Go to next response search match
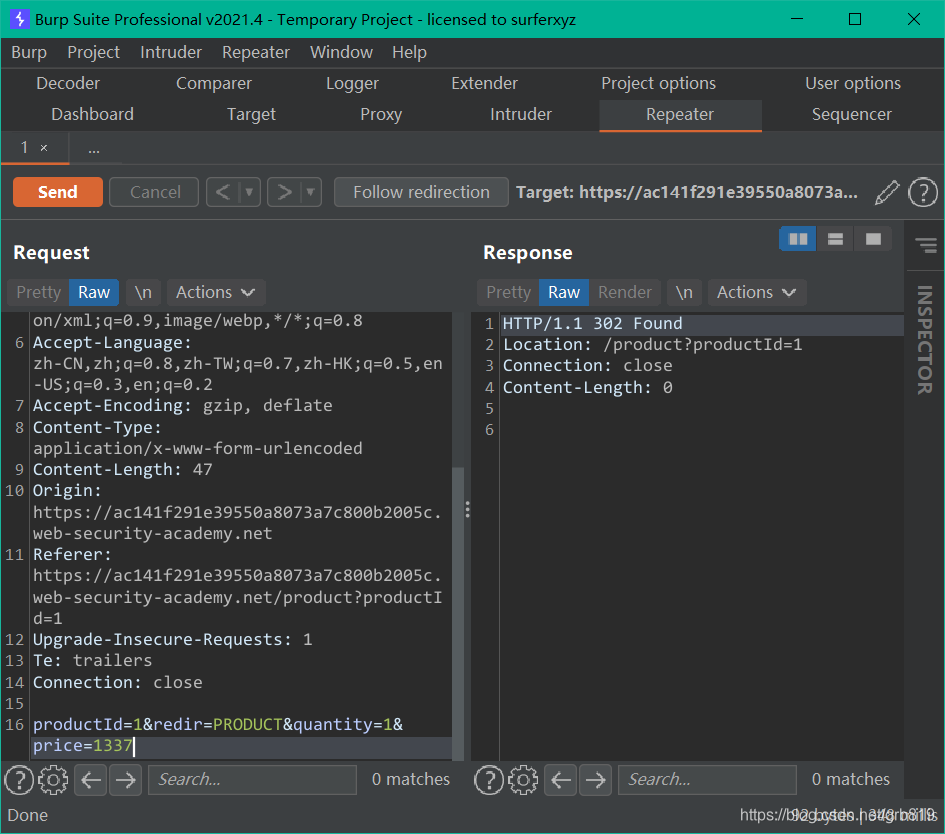The image size is (945, 834). click(595, 780)
